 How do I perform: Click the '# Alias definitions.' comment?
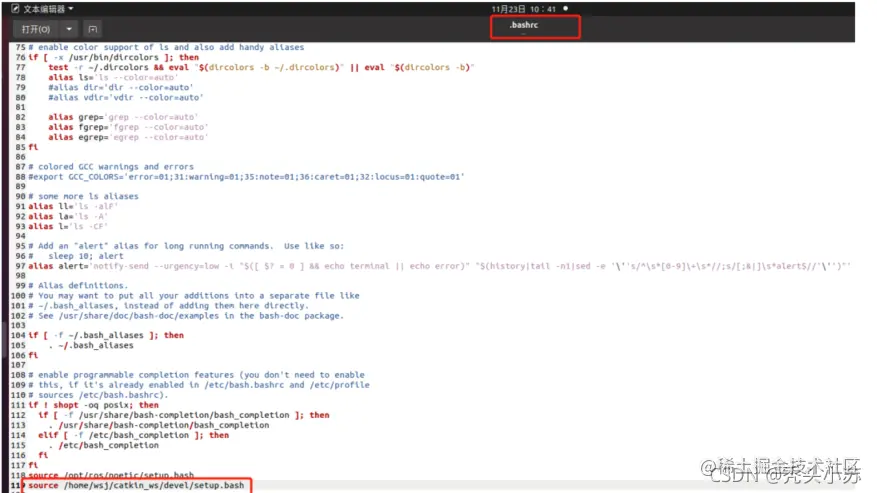coord(78,285)
